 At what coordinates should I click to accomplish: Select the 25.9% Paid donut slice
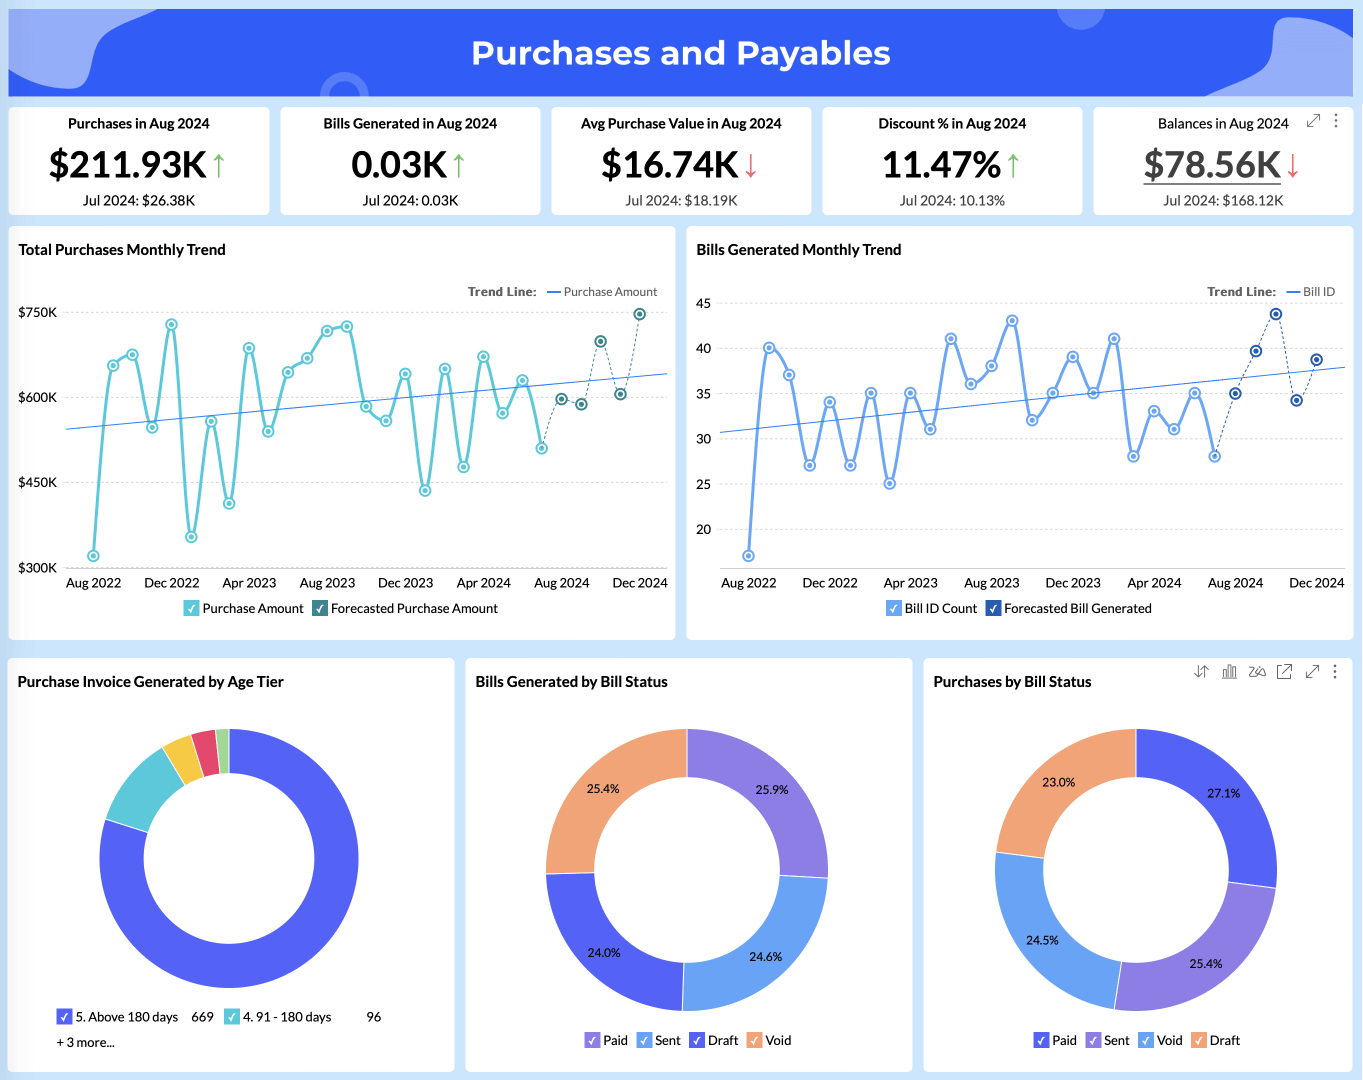[772, 790]
